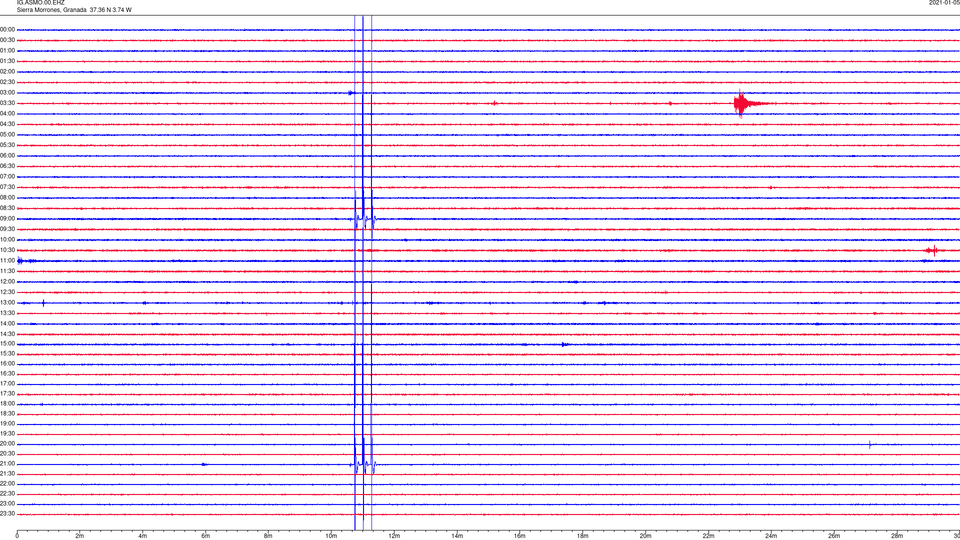Select the small blue blip on 21:00 trace

tap(204, 465)
